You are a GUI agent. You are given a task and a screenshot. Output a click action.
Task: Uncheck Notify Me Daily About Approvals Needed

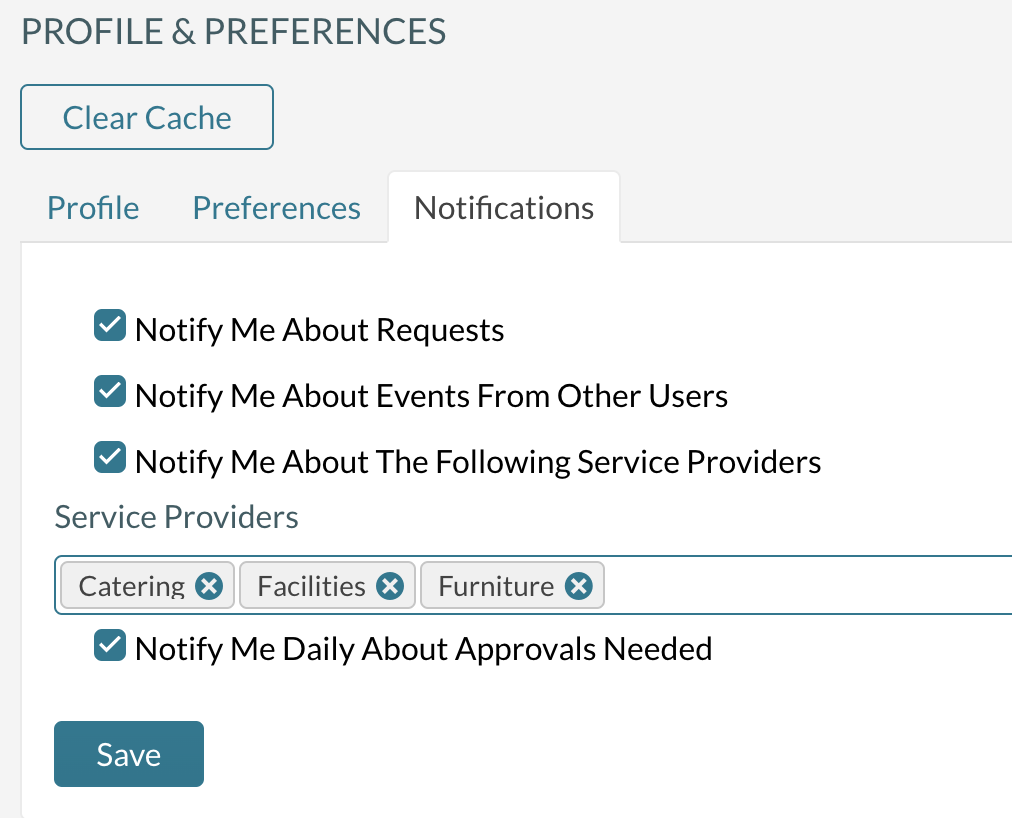[109, 644]
